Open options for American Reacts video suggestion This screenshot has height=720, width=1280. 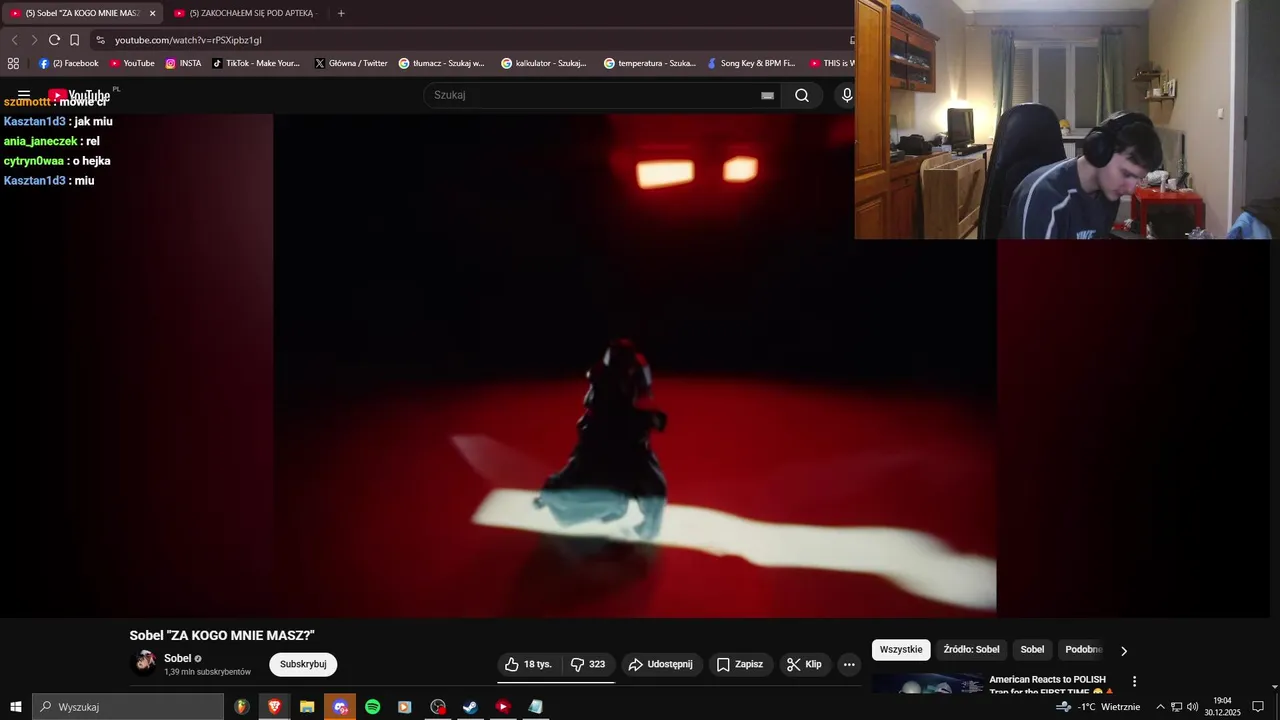(1134, 681)
